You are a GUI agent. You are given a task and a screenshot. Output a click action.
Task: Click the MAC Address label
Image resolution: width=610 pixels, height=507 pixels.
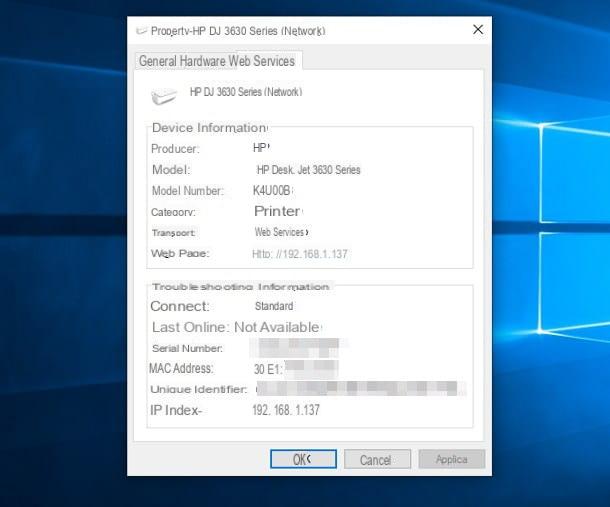click(x=181, y=368)
